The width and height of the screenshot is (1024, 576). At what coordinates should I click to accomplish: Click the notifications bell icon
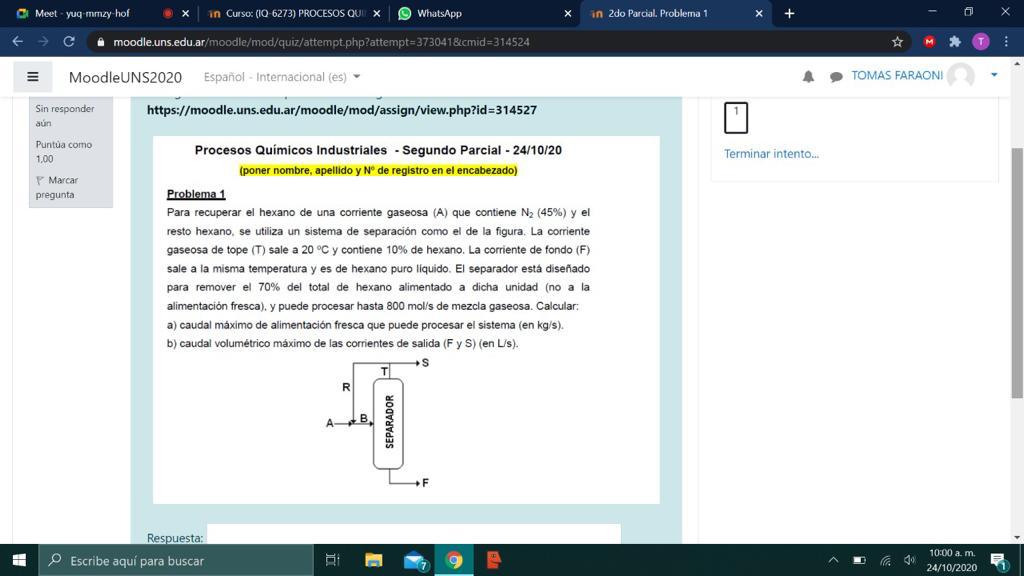[808, 77]
